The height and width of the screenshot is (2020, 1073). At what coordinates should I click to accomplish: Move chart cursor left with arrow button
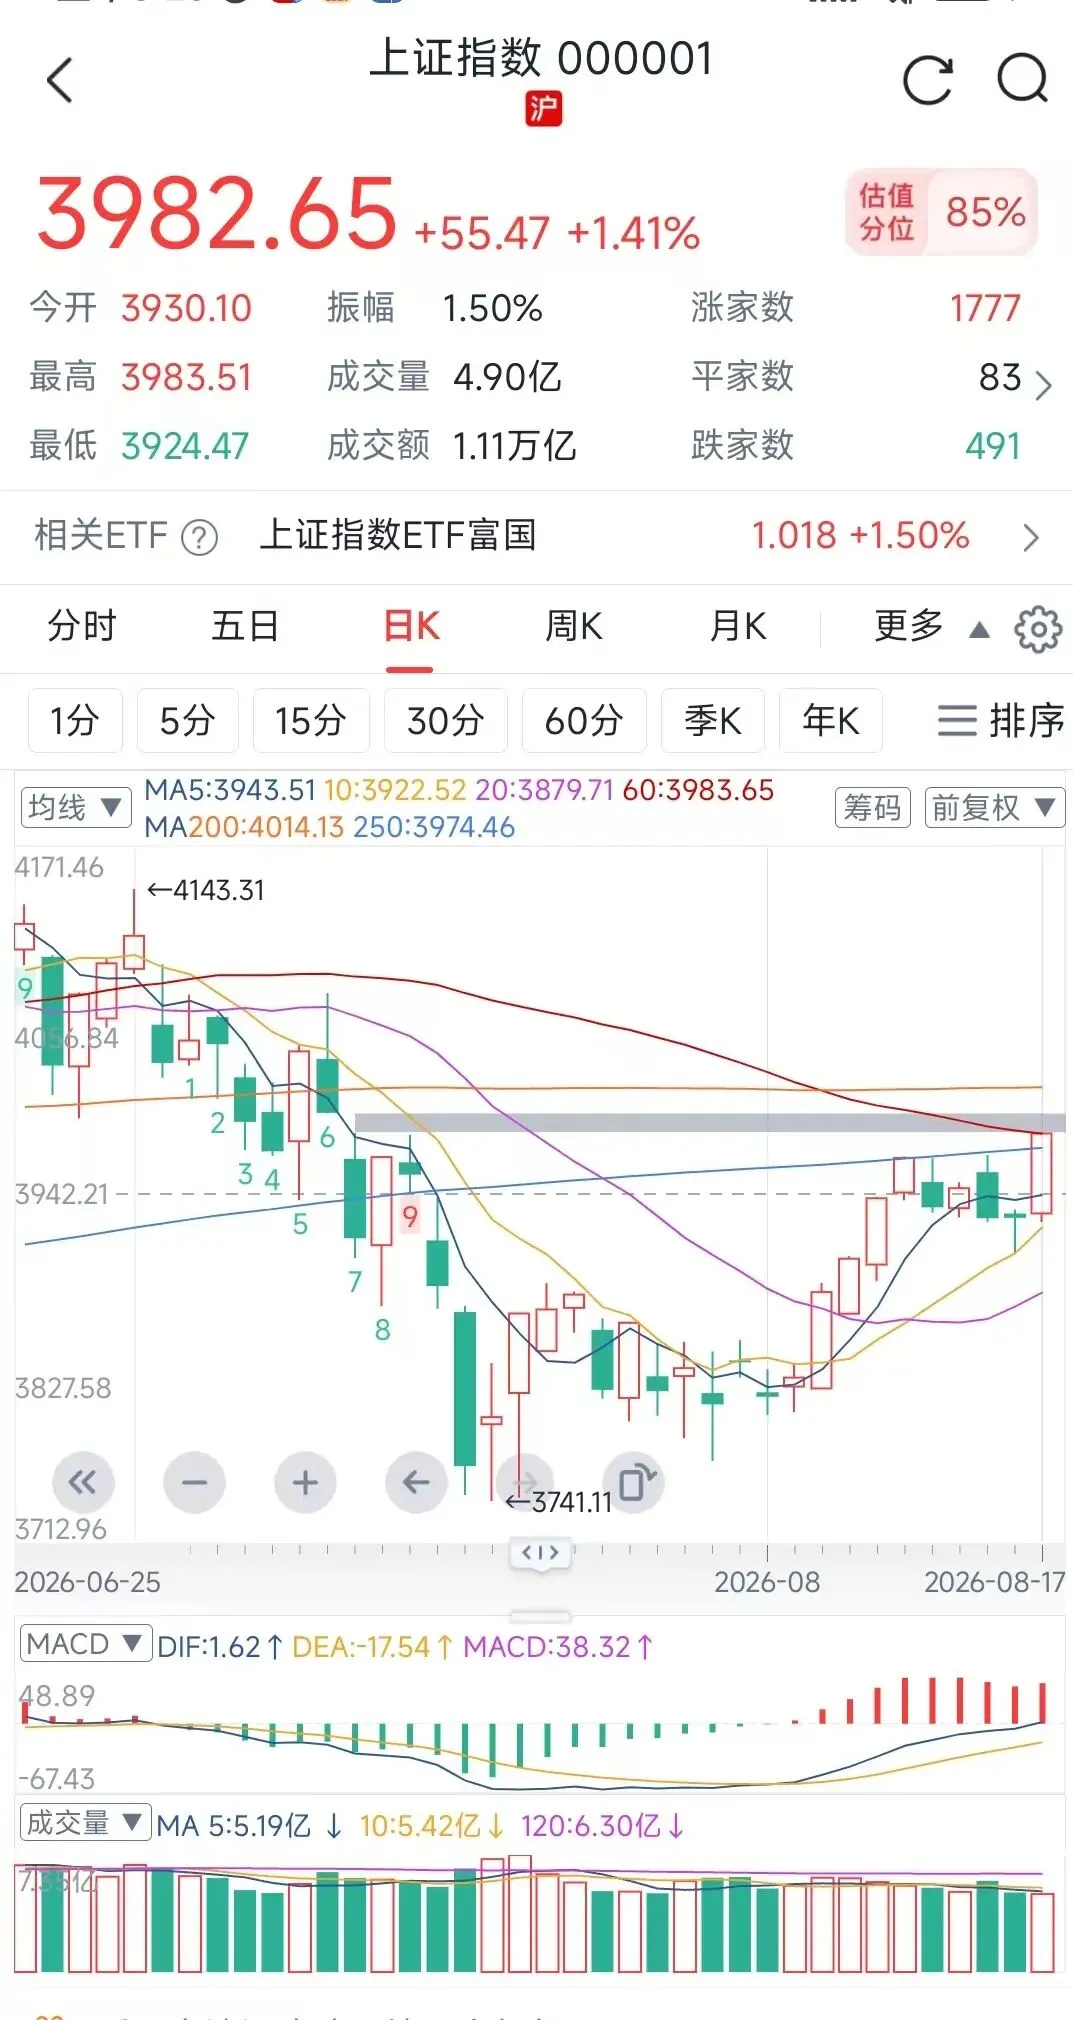click(x=416, y=1482)
